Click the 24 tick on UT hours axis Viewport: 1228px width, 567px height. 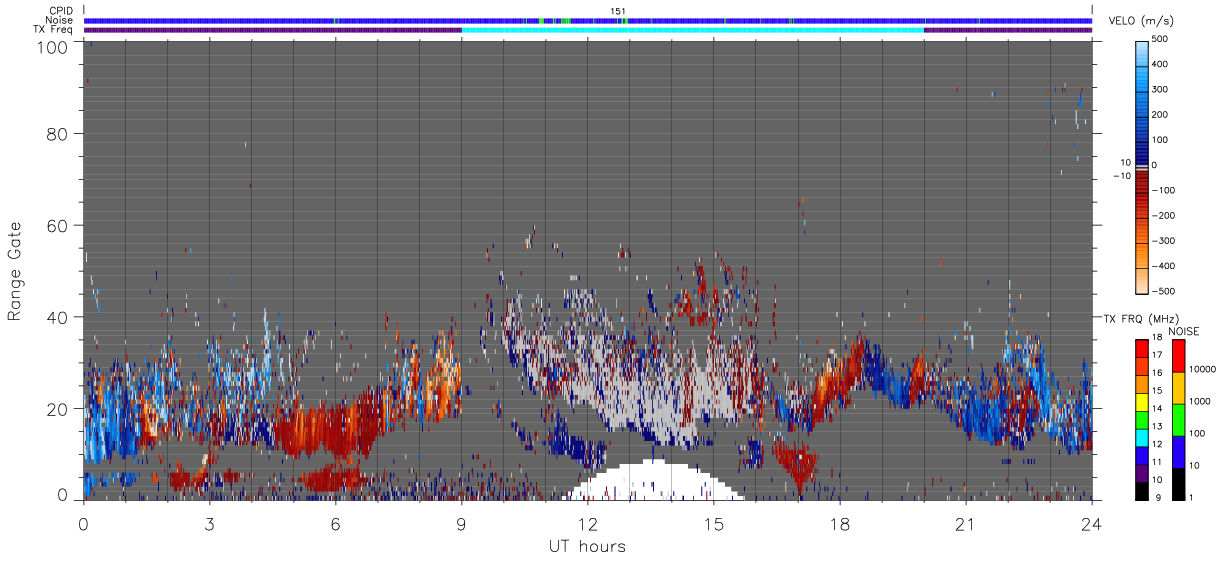click(x=1091, y=524)
